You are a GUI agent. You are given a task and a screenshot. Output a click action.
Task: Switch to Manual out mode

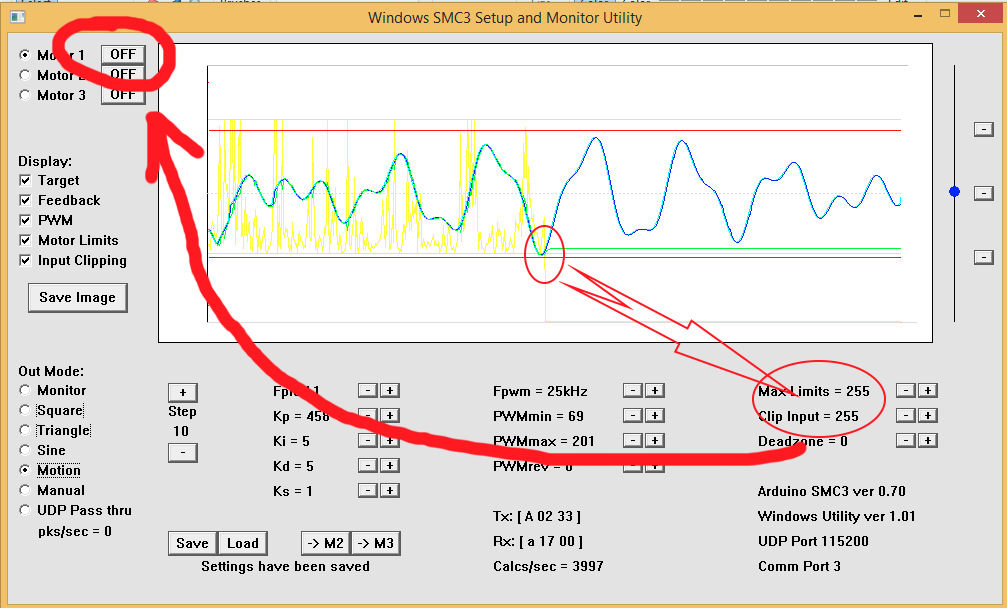(24, 490)
